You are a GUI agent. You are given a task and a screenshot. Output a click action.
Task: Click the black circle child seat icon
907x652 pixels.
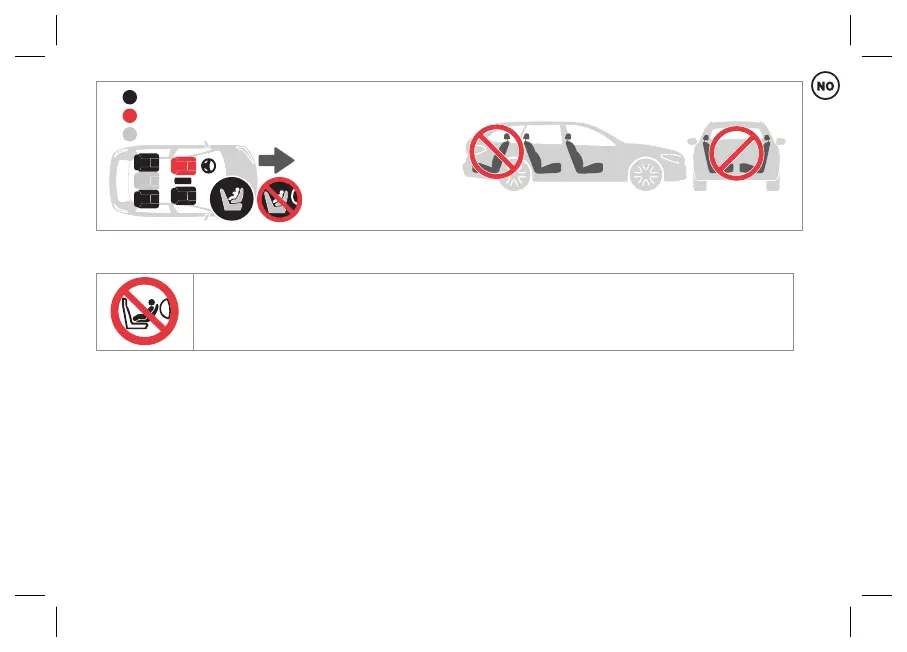(x=231, y=198)
